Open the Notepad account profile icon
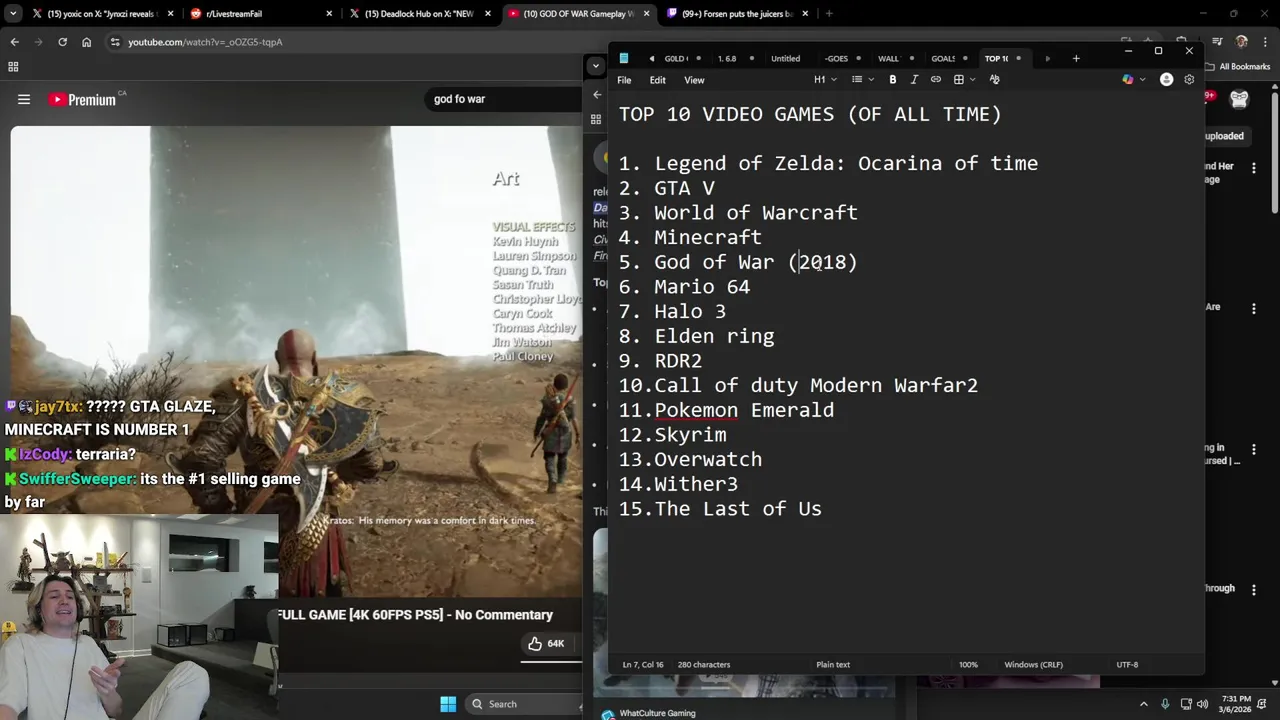Viewport: 1280px width, 720px height. pos(1166,80)
